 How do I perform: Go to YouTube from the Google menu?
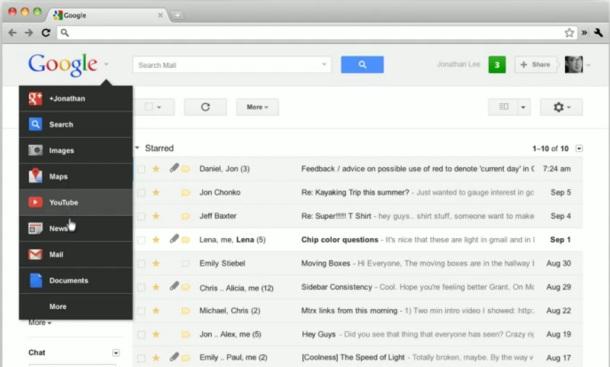click(x=76, y=202)
